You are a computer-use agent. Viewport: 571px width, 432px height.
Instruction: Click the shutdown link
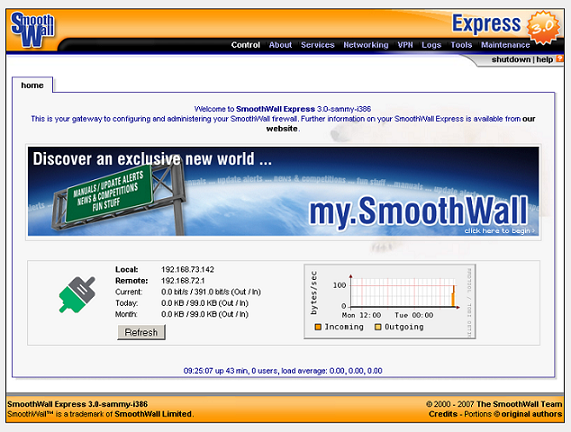tap(511, 59)
